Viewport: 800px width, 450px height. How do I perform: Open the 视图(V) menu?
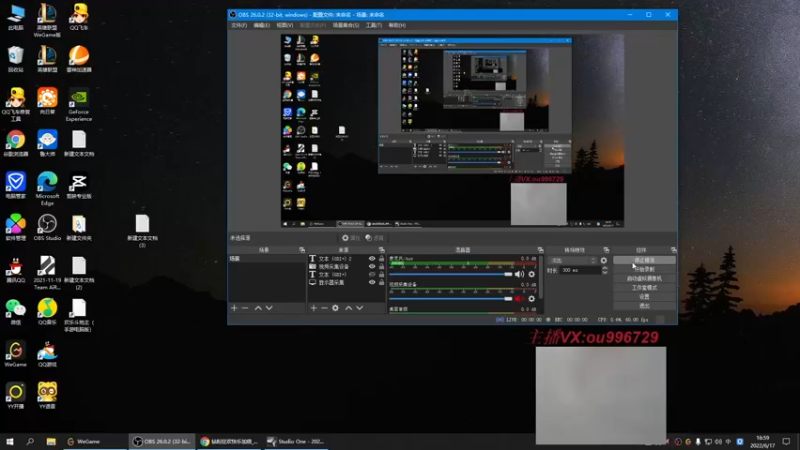pos(285,25)
